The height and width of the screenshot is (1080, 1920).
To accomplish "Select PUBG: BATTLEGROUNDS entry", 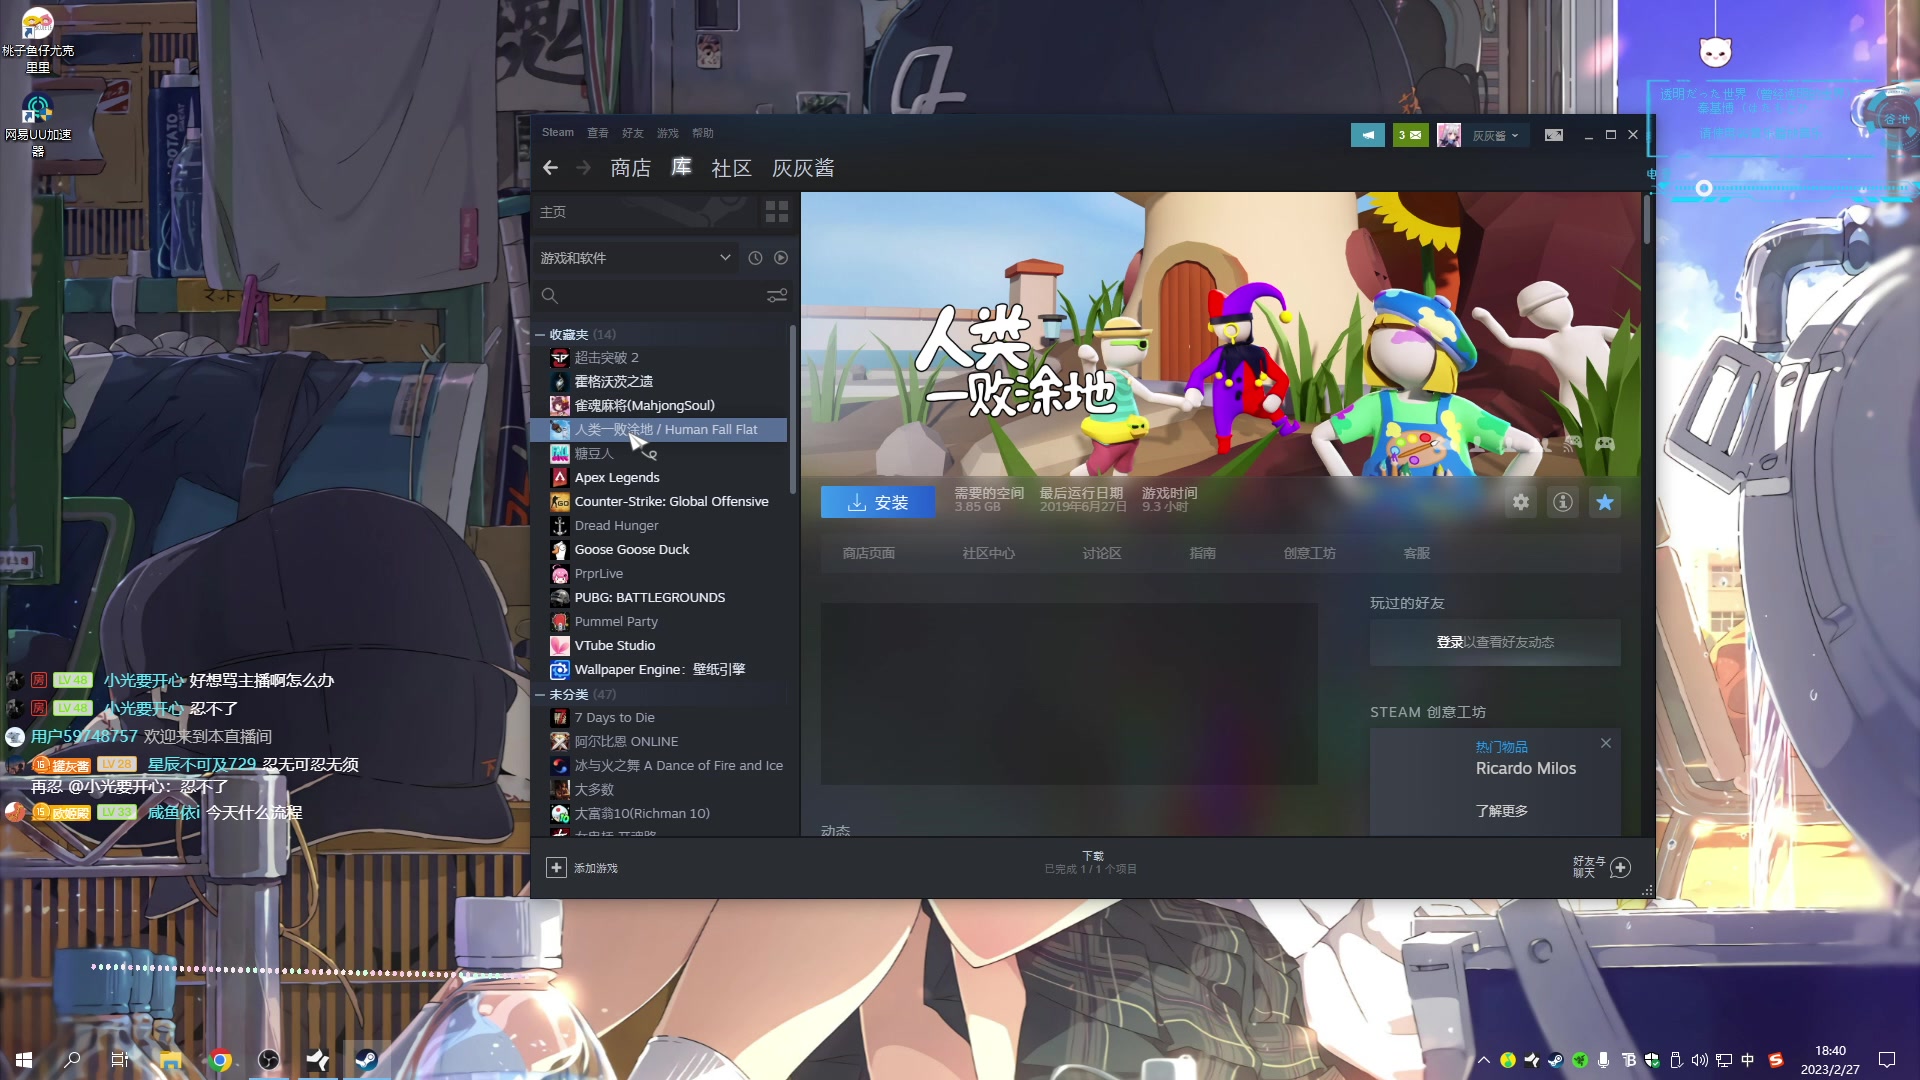I will pyautogui.click(x=660, y=597).
